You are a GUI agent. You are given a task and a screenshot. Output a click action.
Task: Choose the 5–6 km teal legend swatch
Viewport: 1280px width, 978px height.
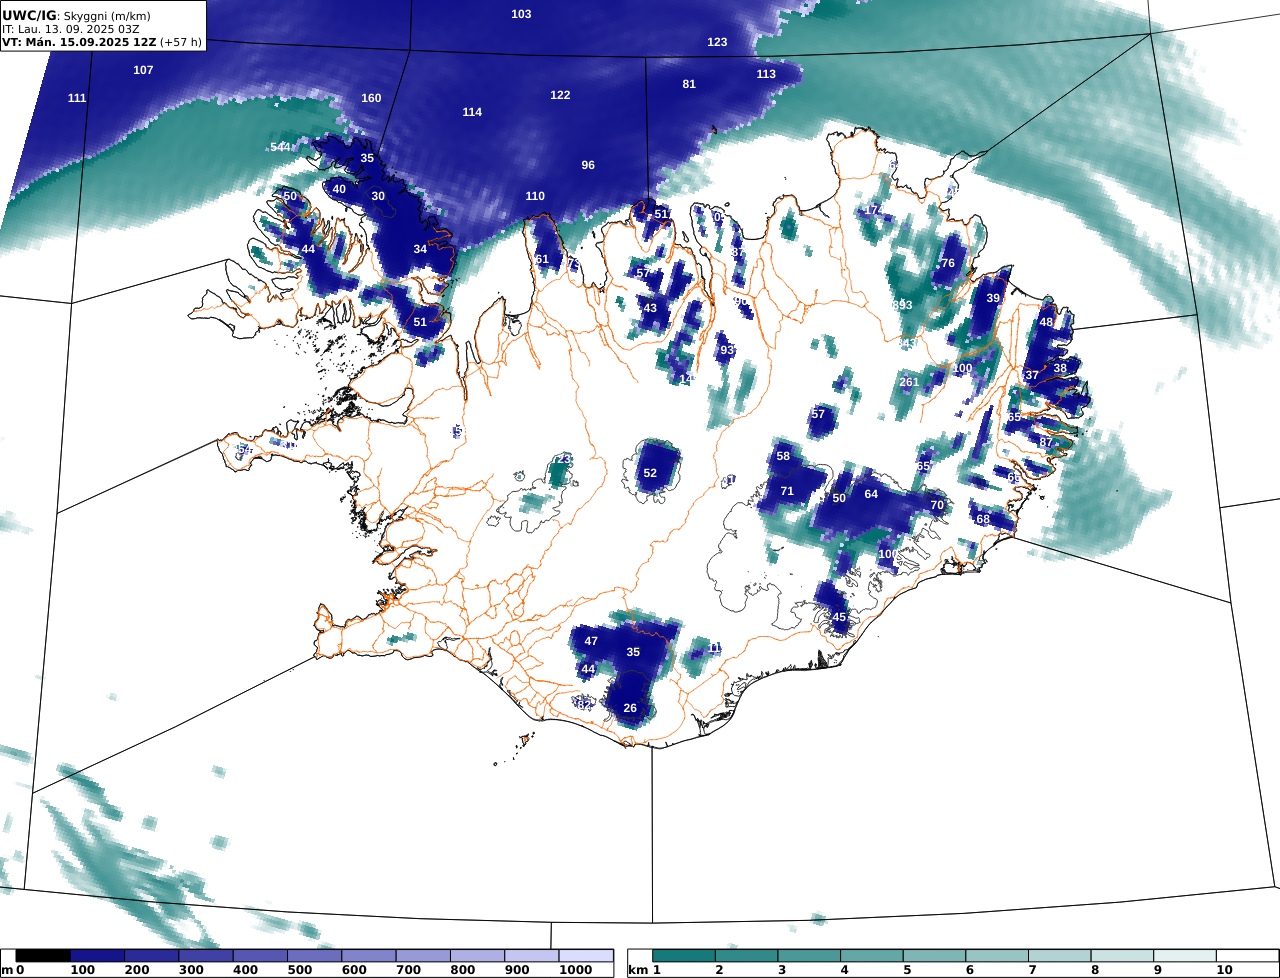point(935,956)
